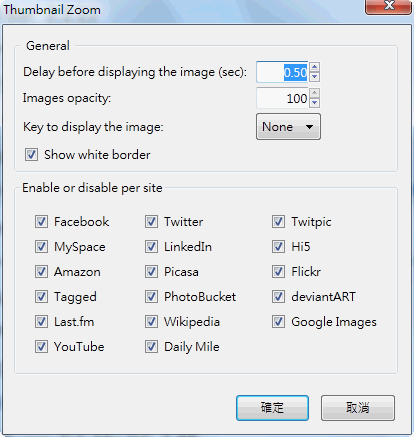Uncheck the MySpace option
This screenshot has width=414, height=437.
[41, 247]
